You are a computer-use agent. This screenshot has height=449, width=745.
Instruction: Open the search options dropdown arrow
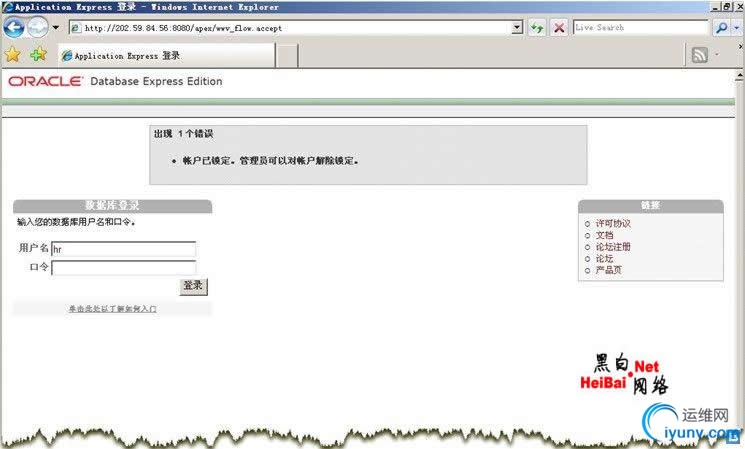coord(736,28)
